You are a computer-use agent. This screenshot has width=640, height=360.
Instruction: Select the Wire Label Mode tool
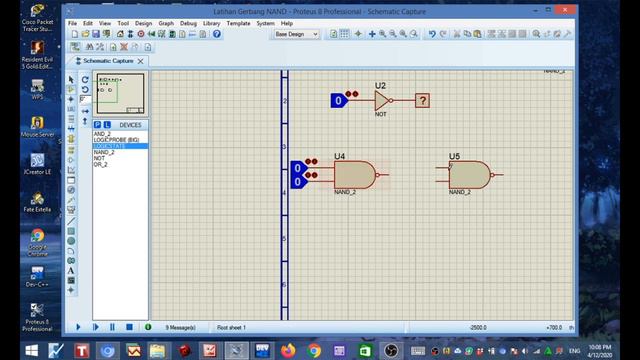pos(71,109)
